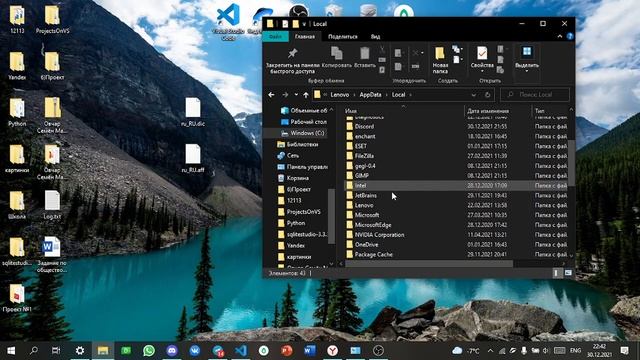
Task: Open Свойства properties icon
Action: (x=482, y=53)
